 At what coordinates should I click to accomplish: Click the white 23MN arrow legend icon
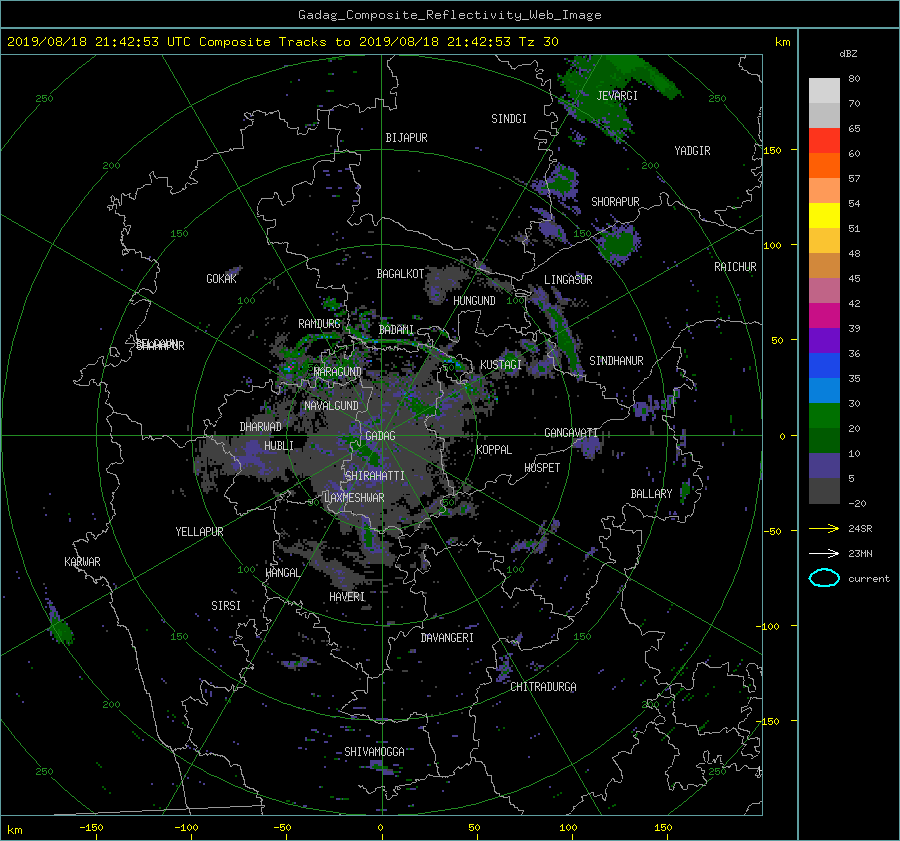tap(824, 553)
